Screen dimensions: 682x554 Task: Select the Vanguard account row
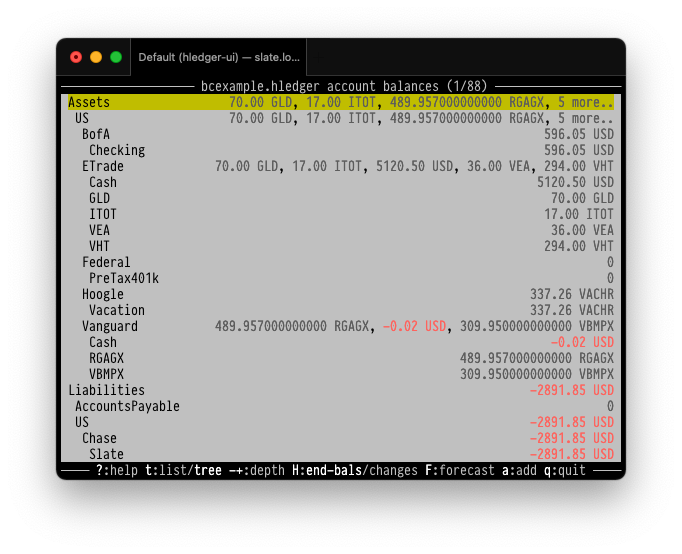pos(109,326)
